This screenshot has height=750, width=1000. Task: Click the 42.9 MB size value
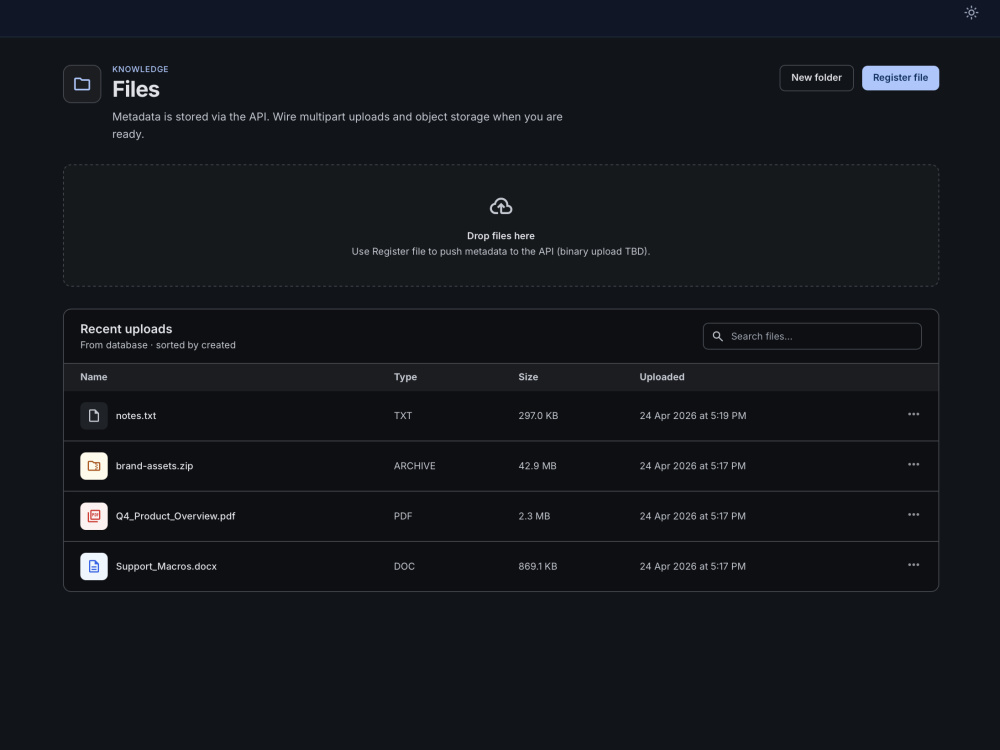click(538, 466)
